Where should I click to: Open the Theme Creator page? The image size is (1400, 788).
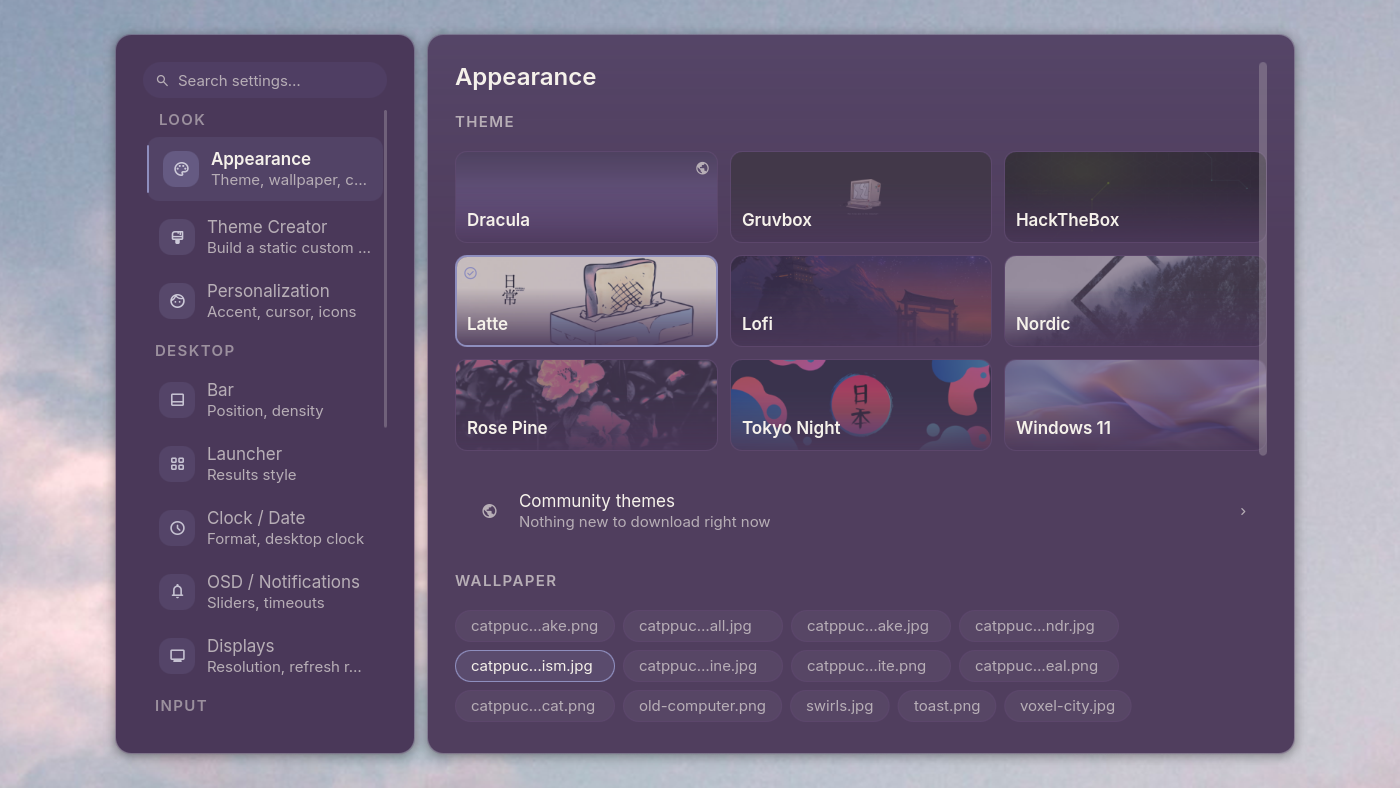(x=265, y=237)
